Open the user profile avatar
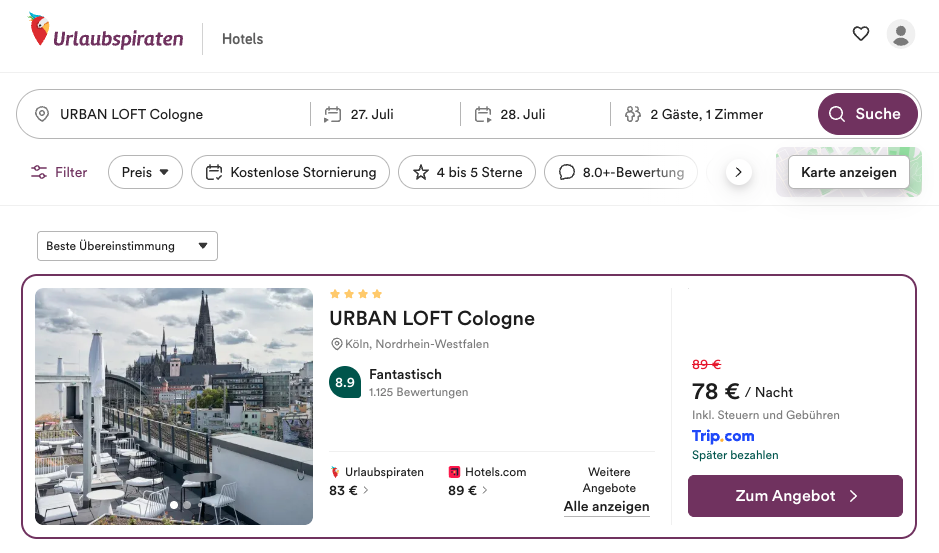This screenshot has height=553, width=939. tap(900, 34)
